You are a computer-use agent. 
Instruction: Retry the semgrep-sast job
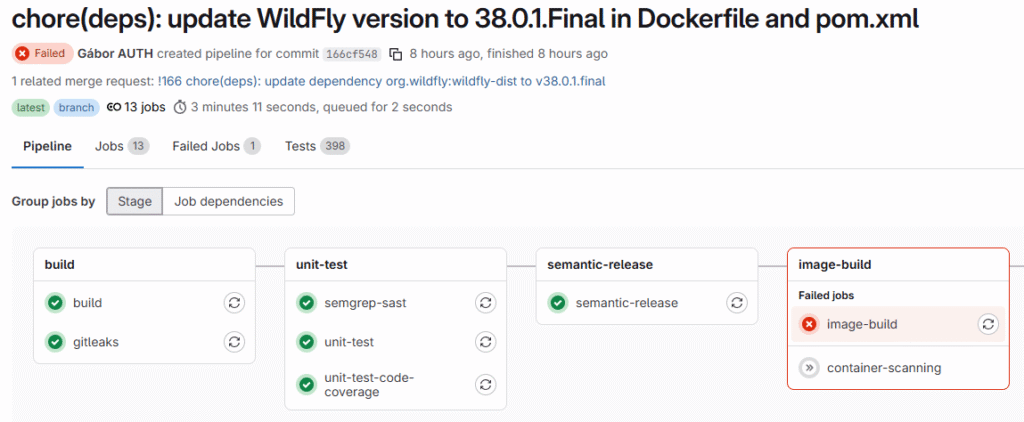click(485, 303)
